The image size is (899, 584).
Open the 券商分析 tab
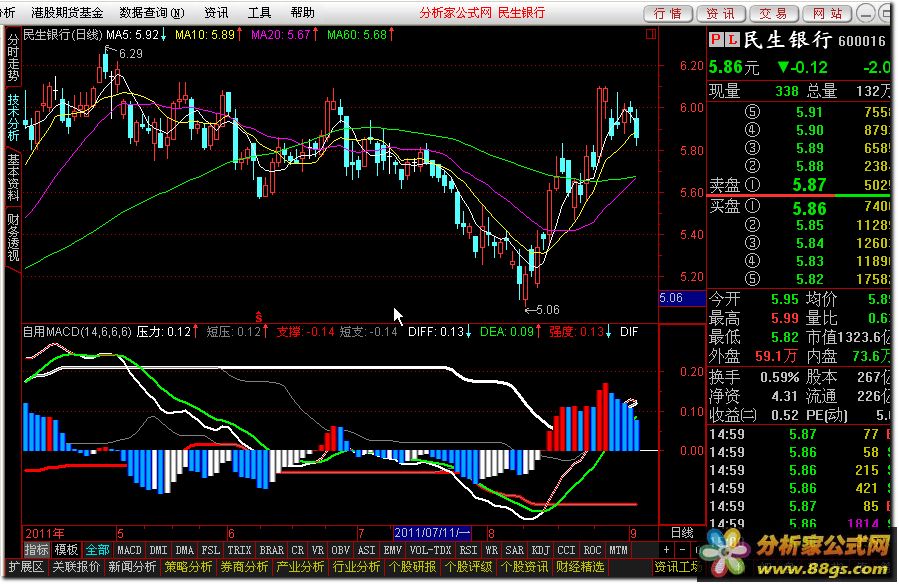click(x=244, y=567)
